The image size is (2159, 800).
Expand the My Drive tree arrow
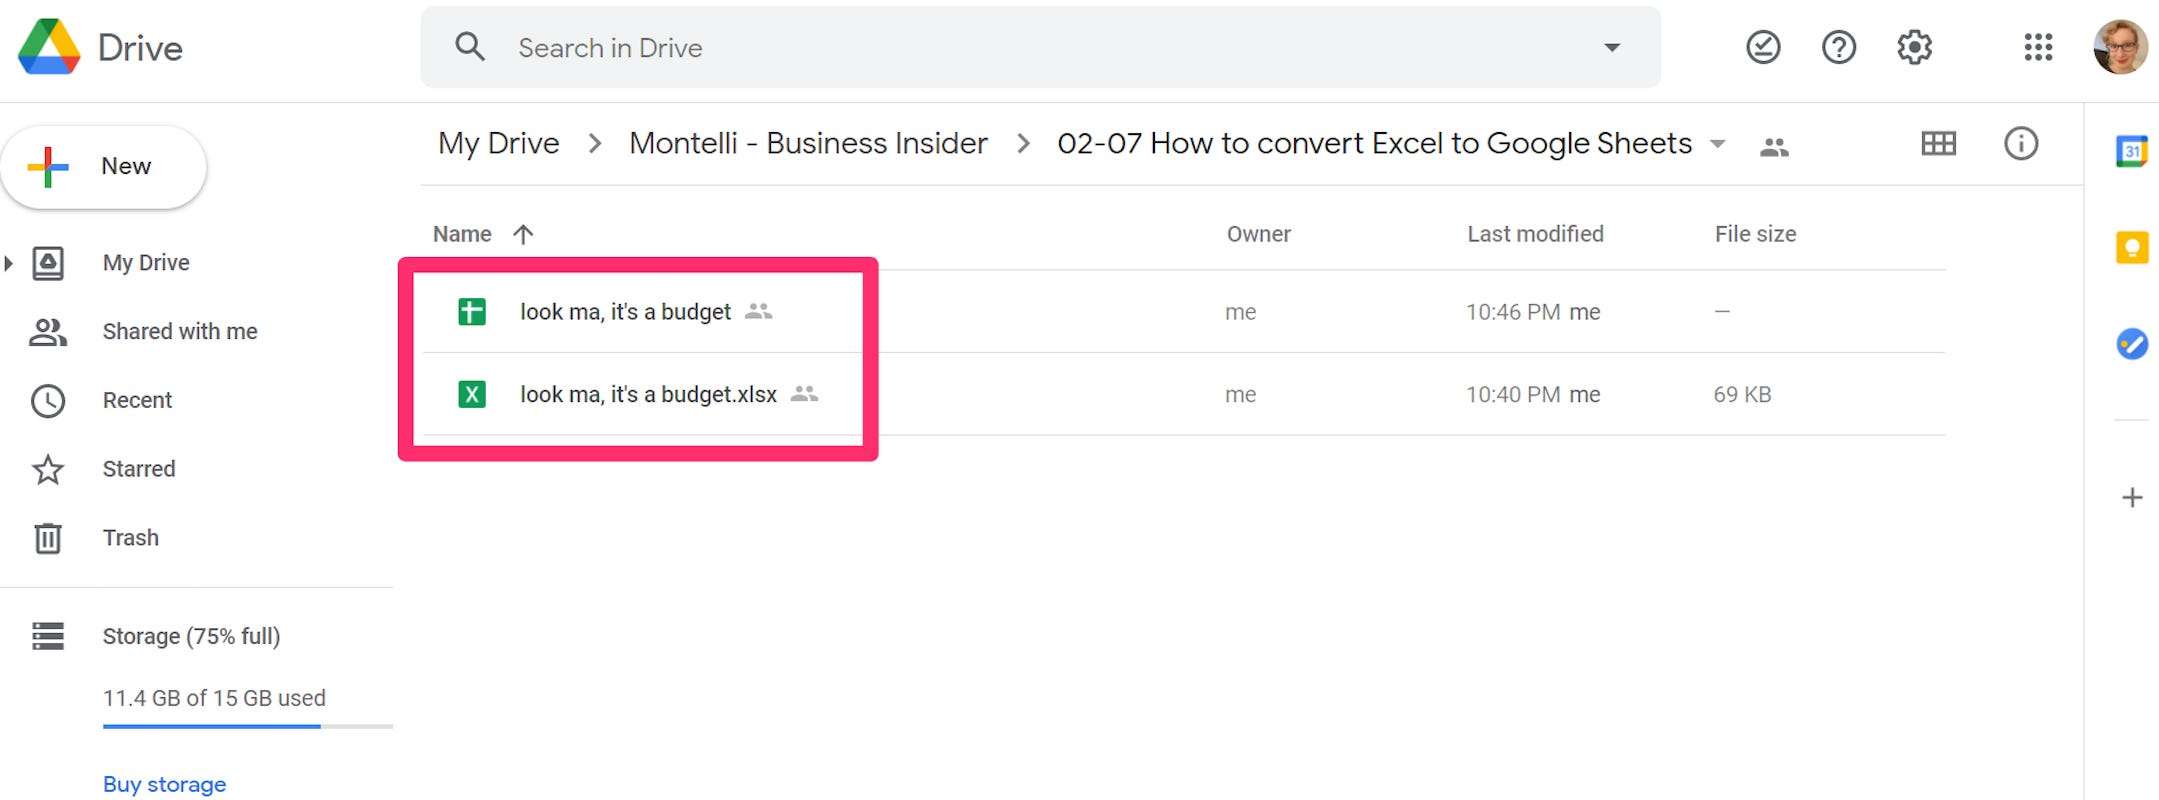[x=9, y=263]
